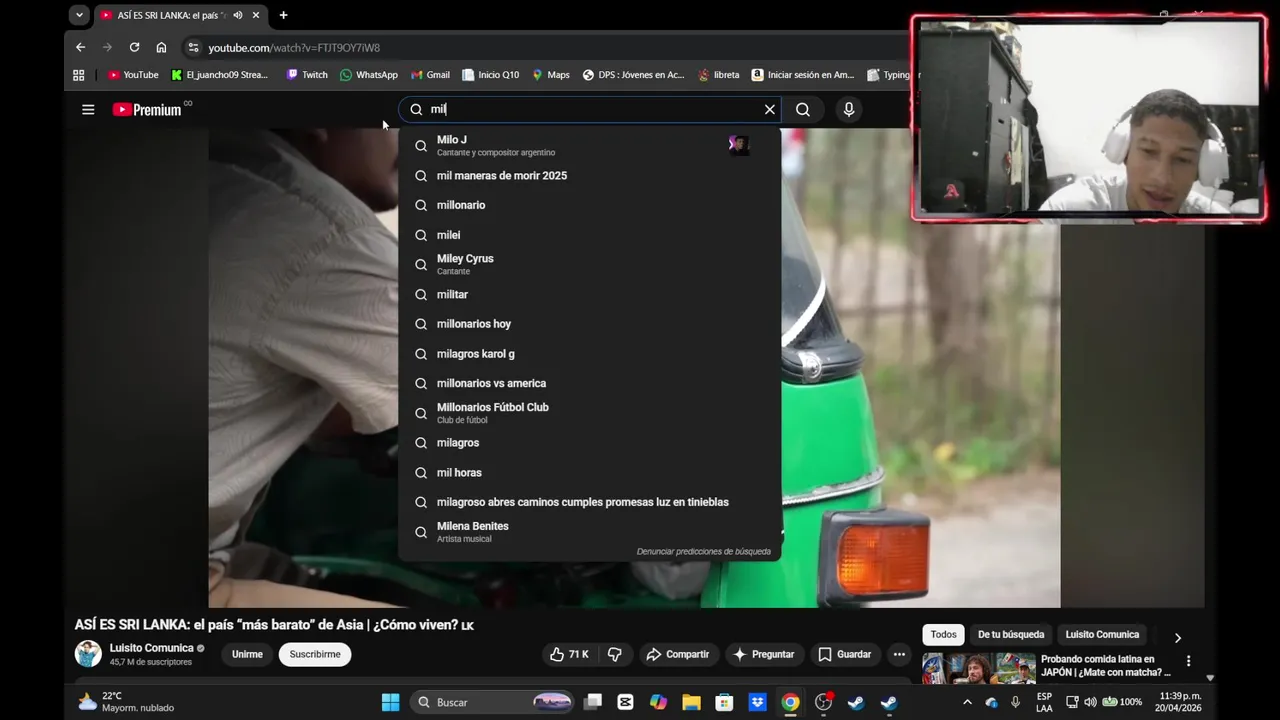Select the Milo J suggestion
The width and height of the screenshot is (1280, 720).
tap(589, 145)
